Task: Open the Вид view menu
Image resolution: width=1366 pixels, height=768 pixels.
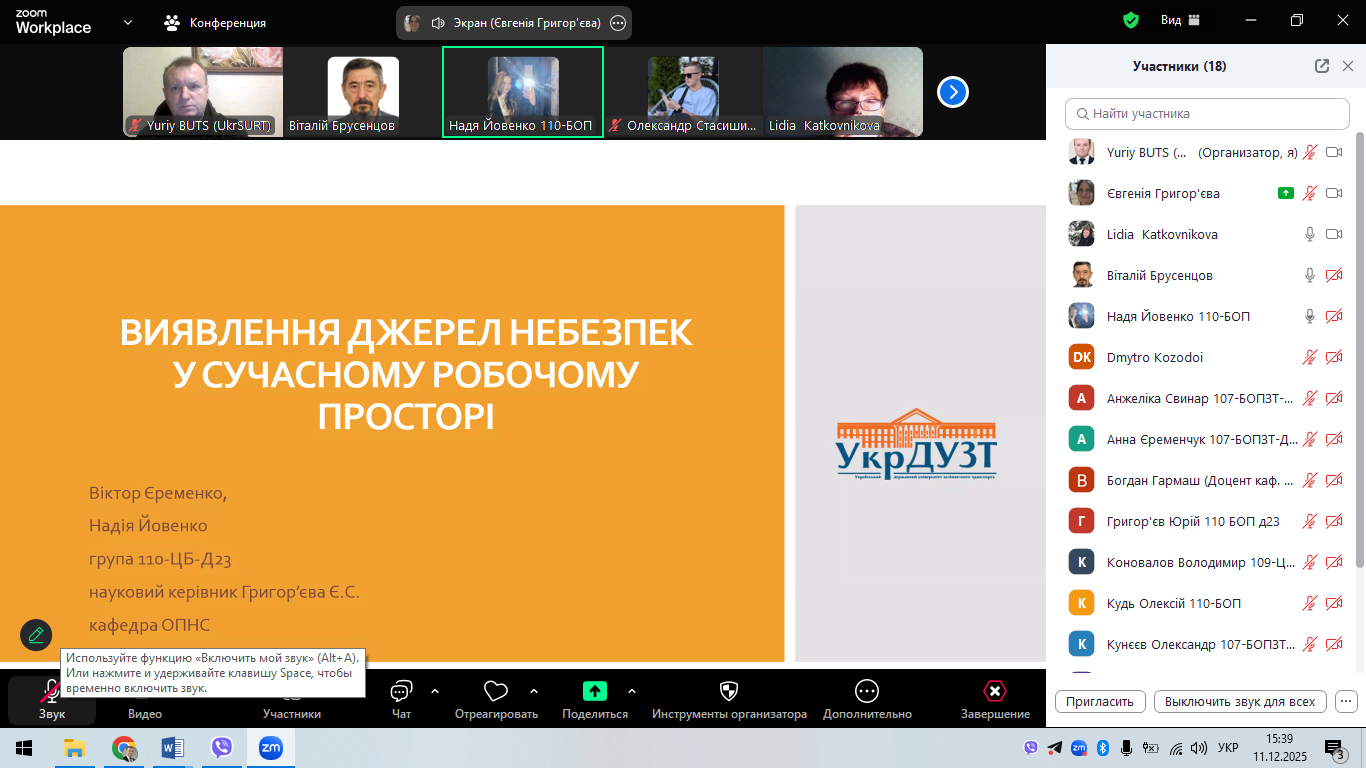Action: [1179, 20]
